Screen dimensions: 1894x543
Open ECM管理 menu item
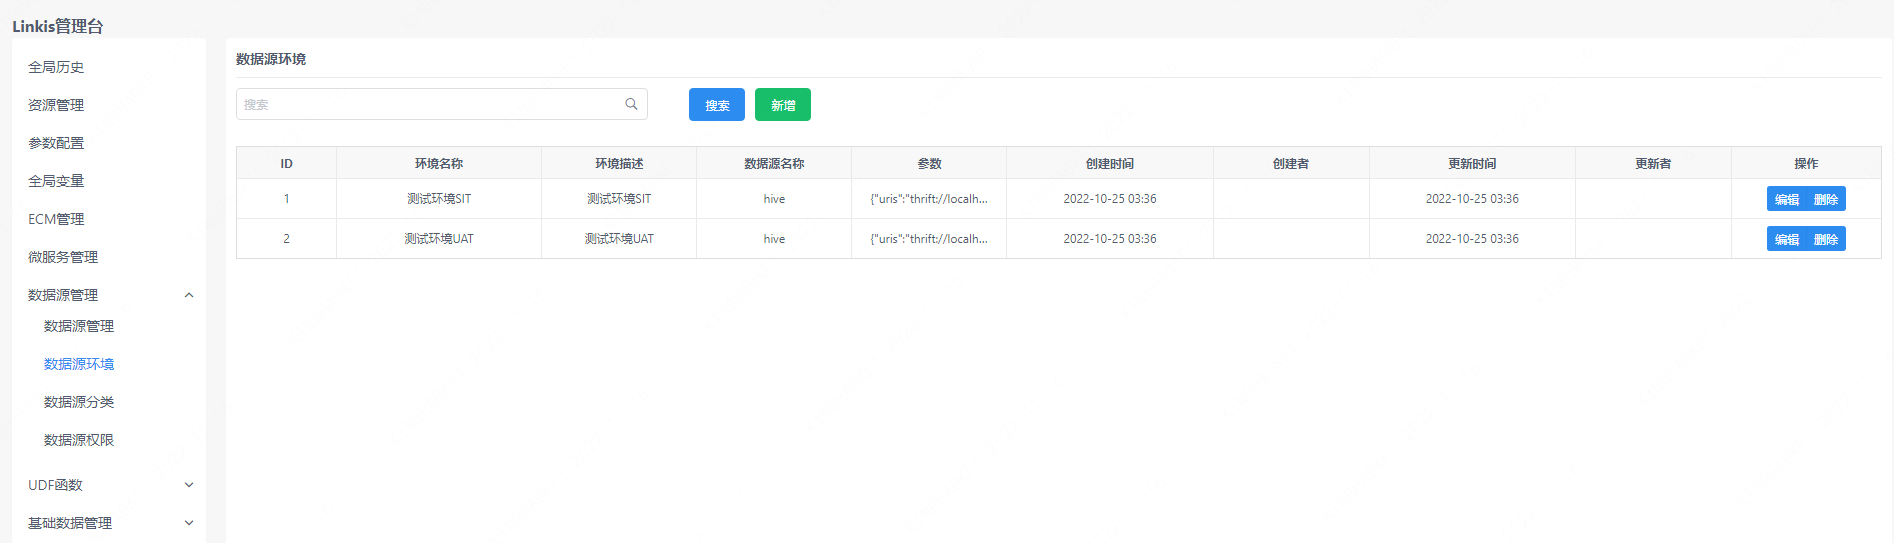(x=56, y=219)
